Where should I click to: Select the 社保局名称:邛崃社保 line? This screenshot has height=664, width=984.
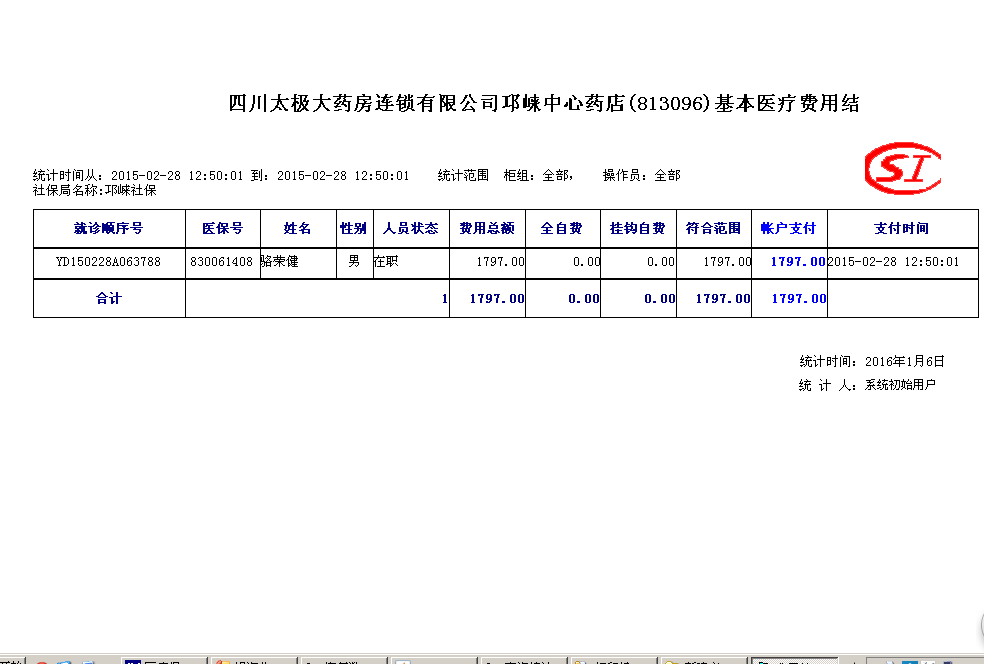tap(95, 190)
